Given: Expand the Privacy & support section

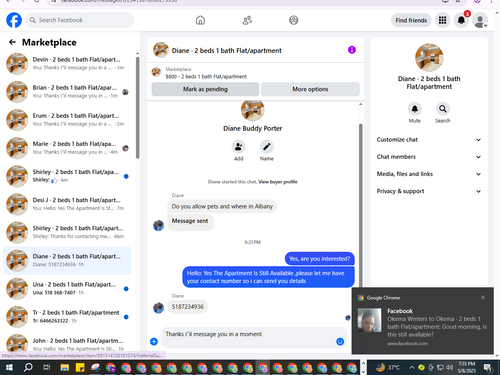Looking at the screenshot, I should click(429, 191).
